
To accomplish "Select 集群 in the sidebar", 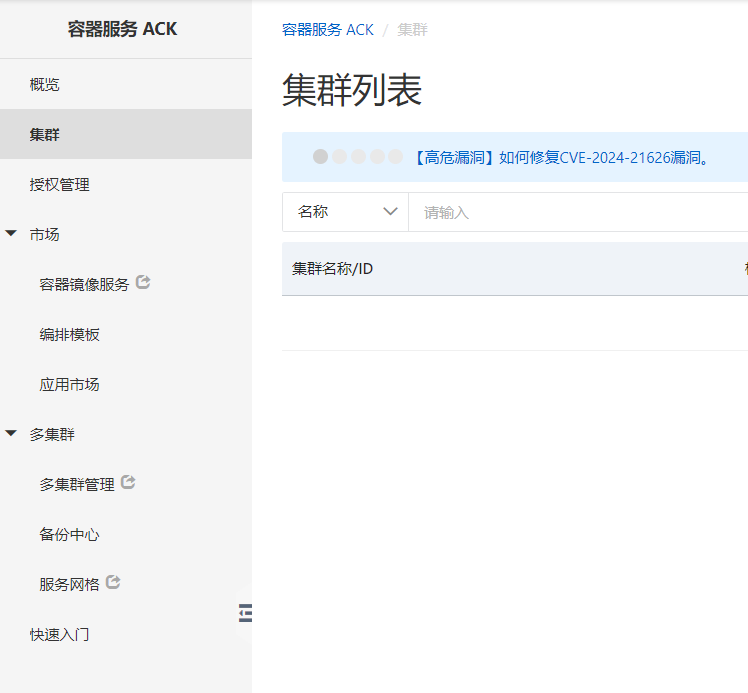I will [x=125, y=134].
